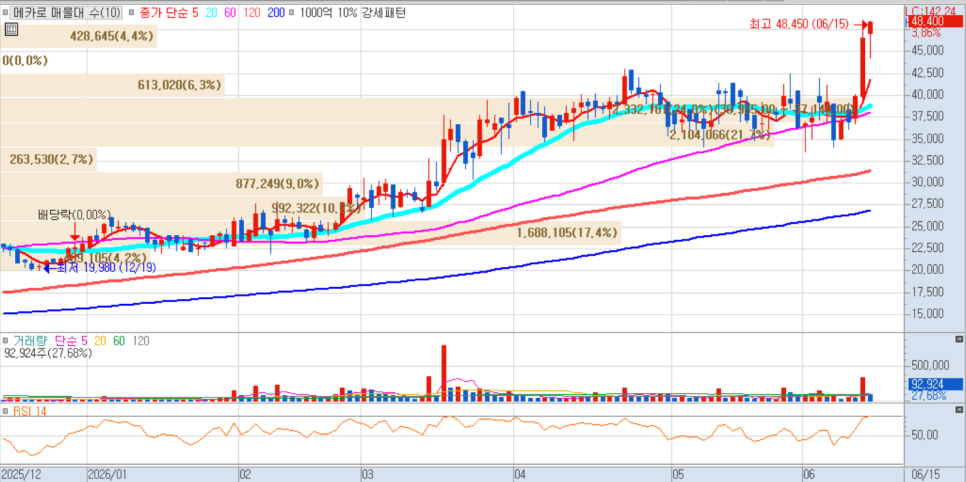Image resolution: width=966 pixels, height=482 pixels.
Task: Click the 거래량 volume label
Action: pyautogui.click(x=31, y=340)
